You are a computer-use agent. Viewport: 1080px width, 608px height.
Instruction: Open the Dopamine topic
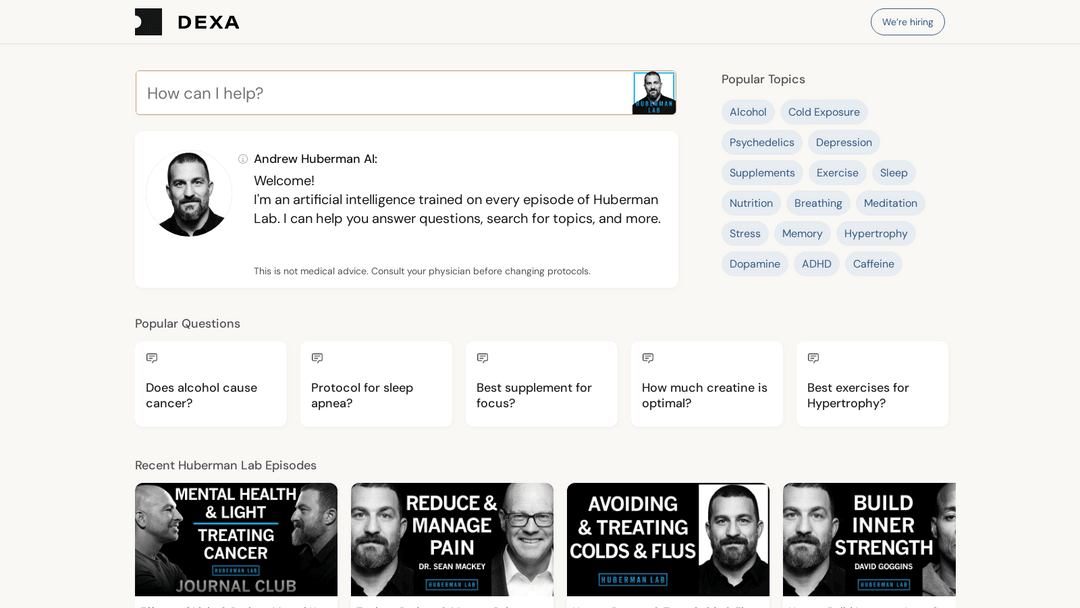[x=755, y=264]
